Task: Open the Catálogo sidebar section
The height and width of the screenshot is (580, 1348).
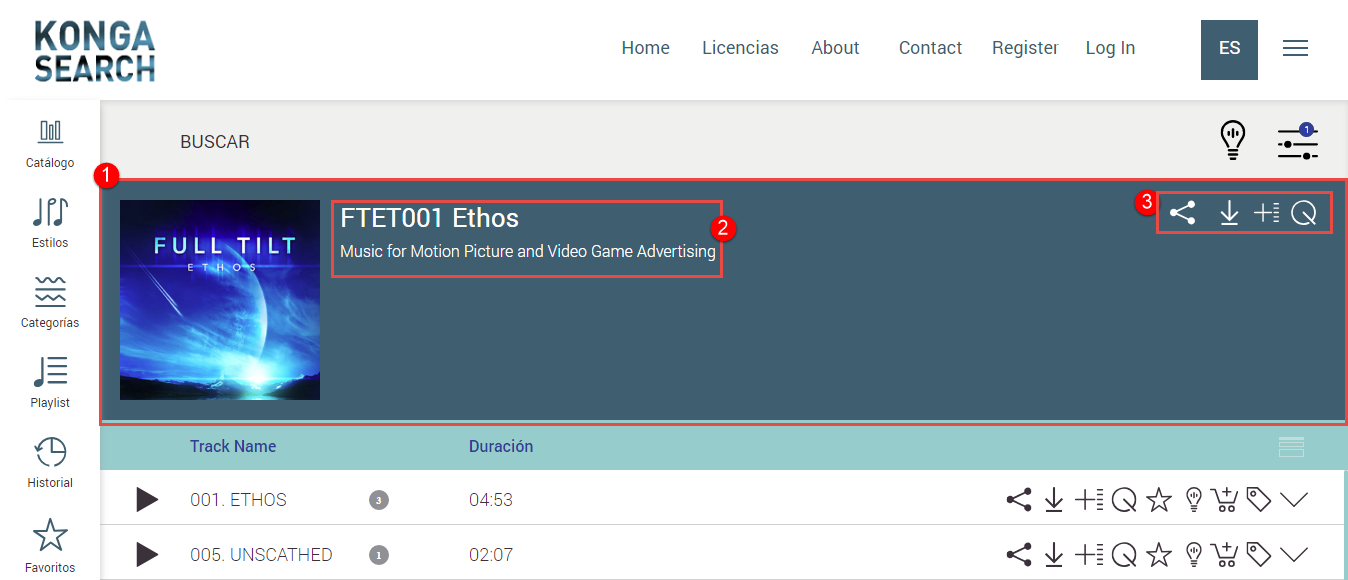Action: 50,145
